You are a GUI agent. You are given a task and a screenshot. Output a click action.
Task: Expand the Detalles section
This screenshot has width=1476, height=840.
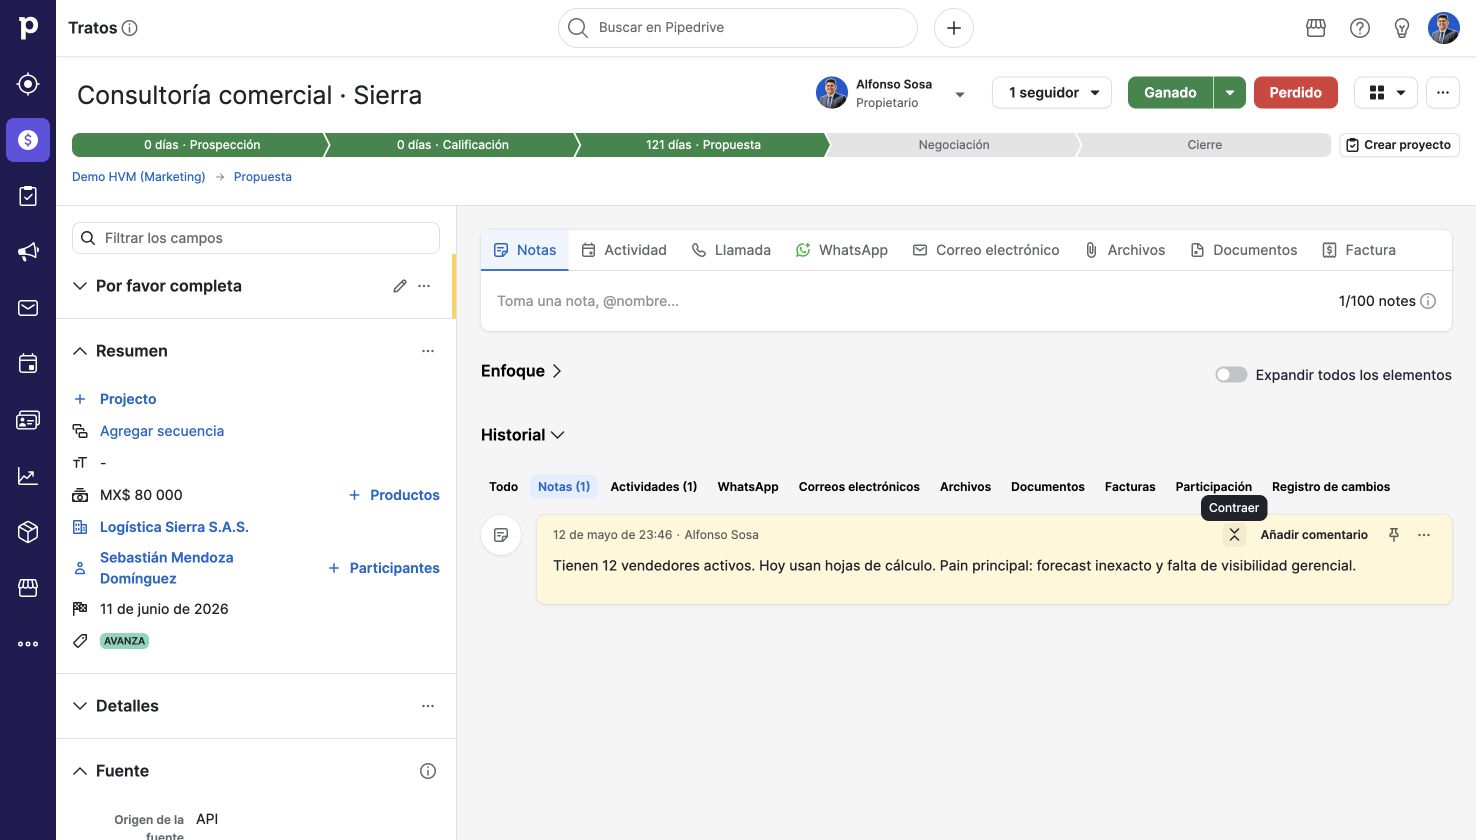click(80, 706)
